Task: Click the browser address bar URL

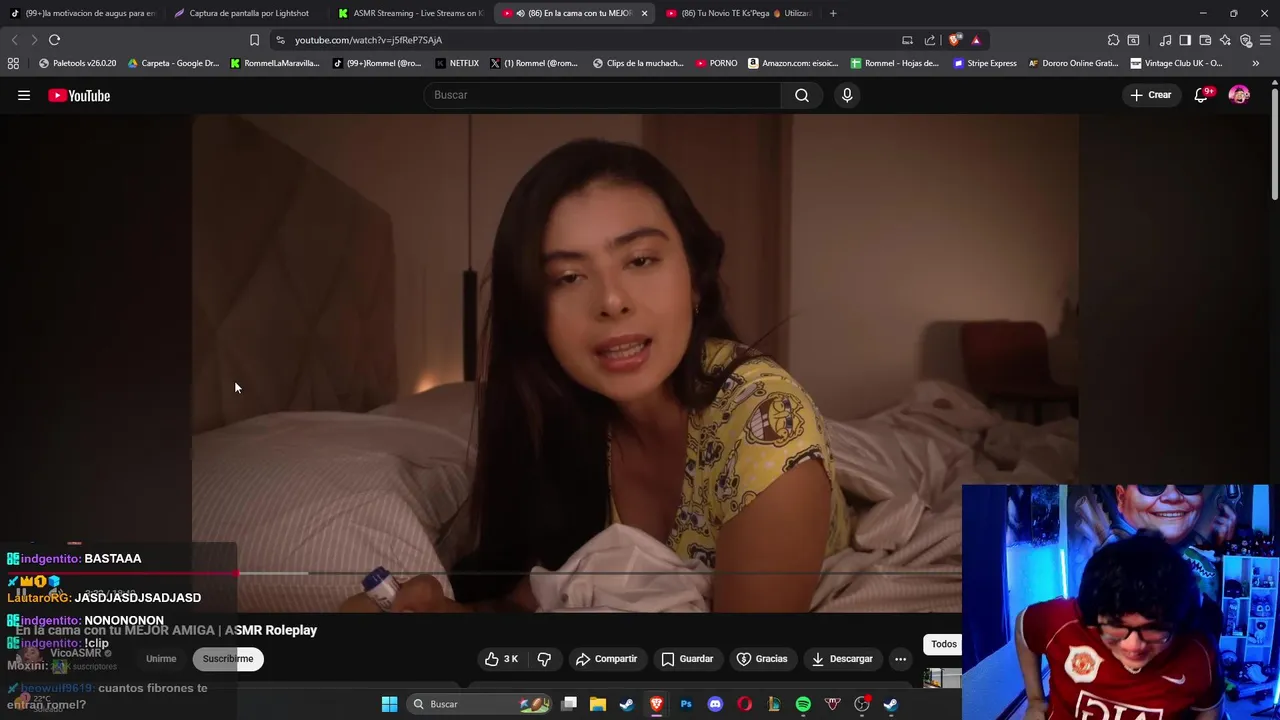Action: tap(368, 40)
